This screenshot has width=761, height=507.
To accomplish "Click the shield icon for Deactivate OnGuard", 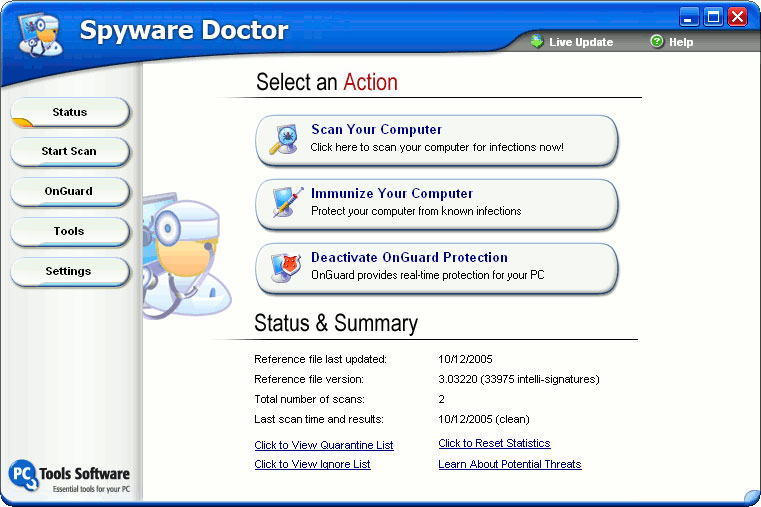I will coord(283,267).
